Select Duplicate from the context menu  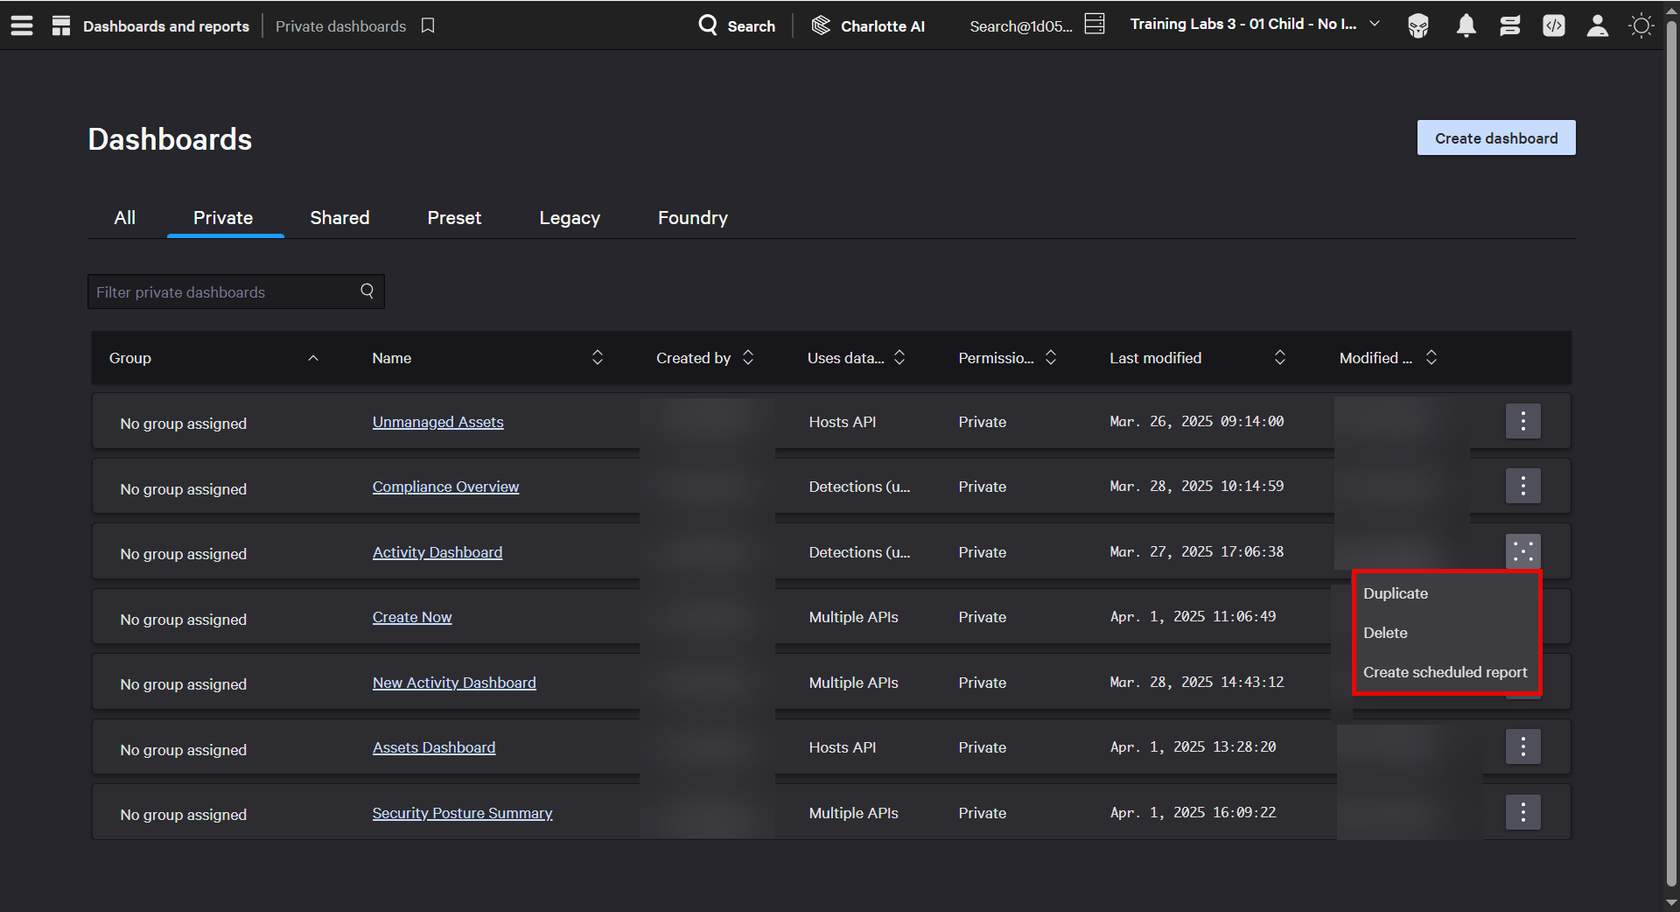coord(1395,593)
